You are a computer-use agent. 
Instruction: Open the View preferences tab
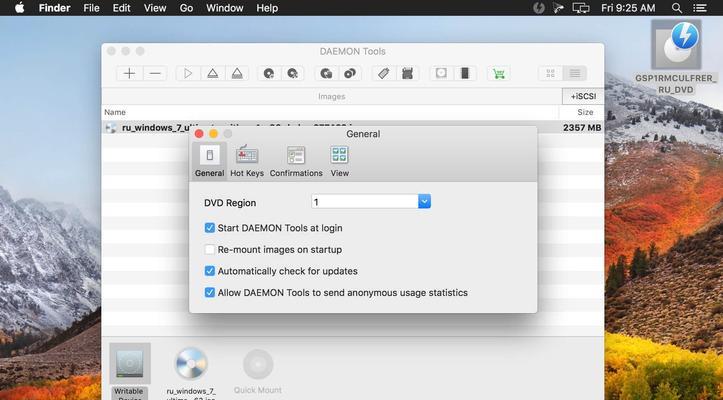pyautogui.click(x=340, y=161)
